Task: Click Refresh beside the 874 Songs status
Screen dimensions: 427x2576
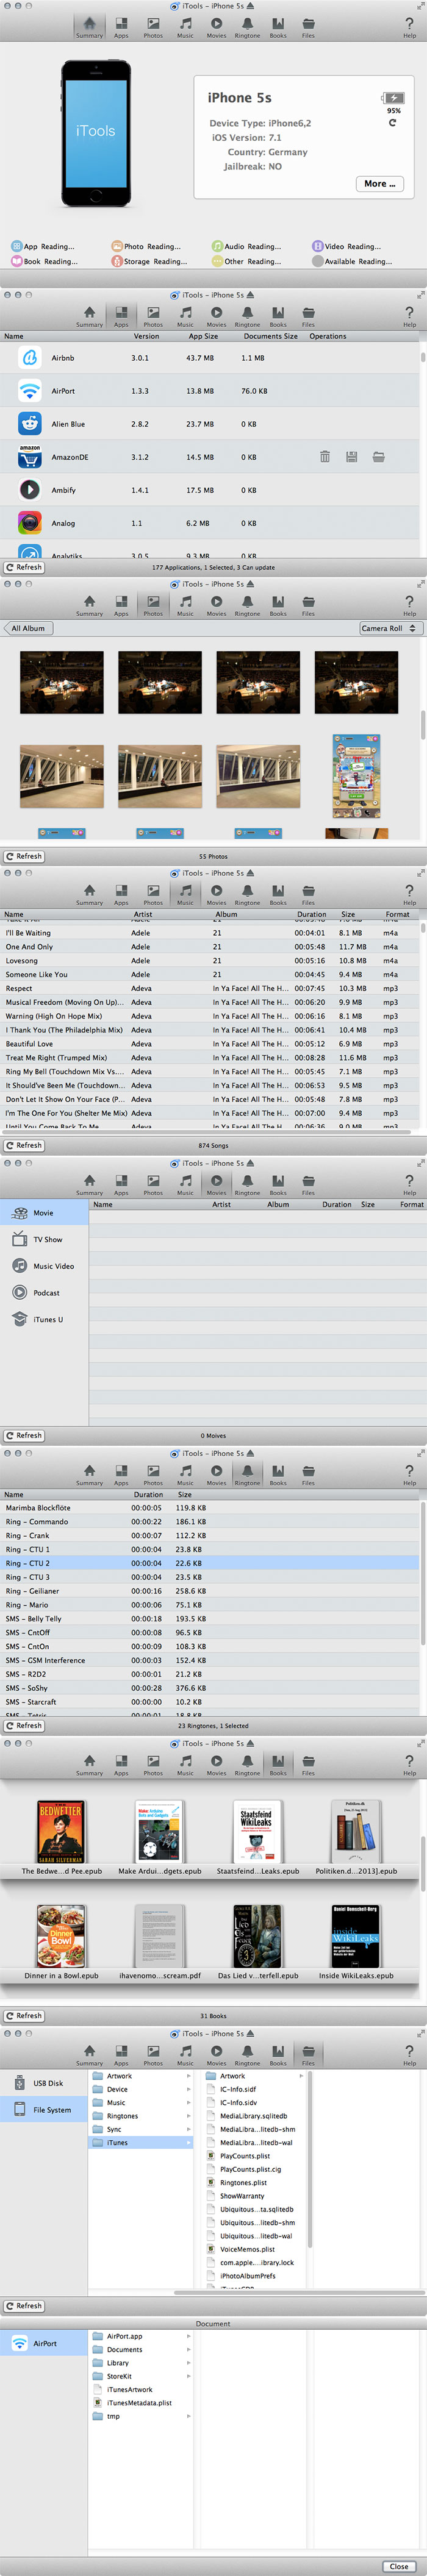Action: click(x=23, y=1145)
